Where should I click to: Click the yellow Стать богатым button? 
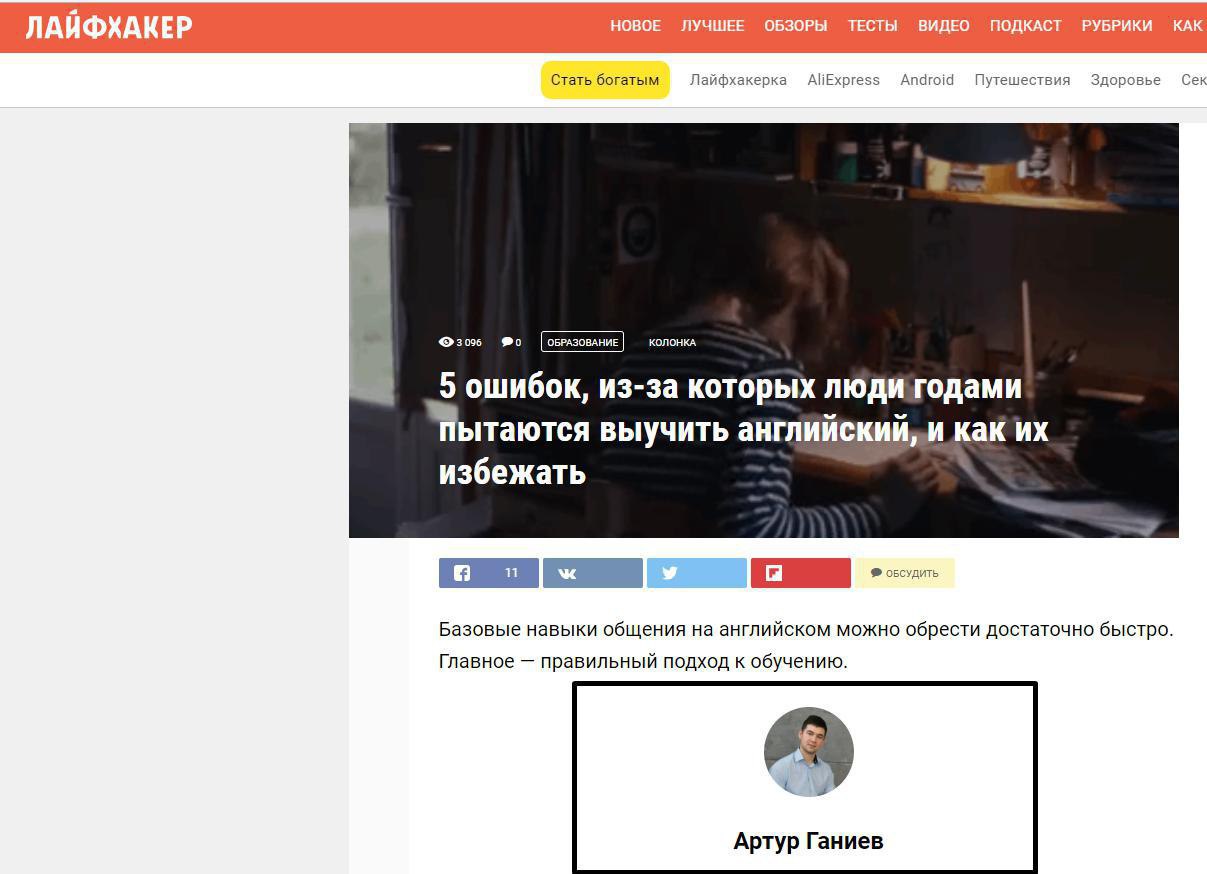(605, 80)
